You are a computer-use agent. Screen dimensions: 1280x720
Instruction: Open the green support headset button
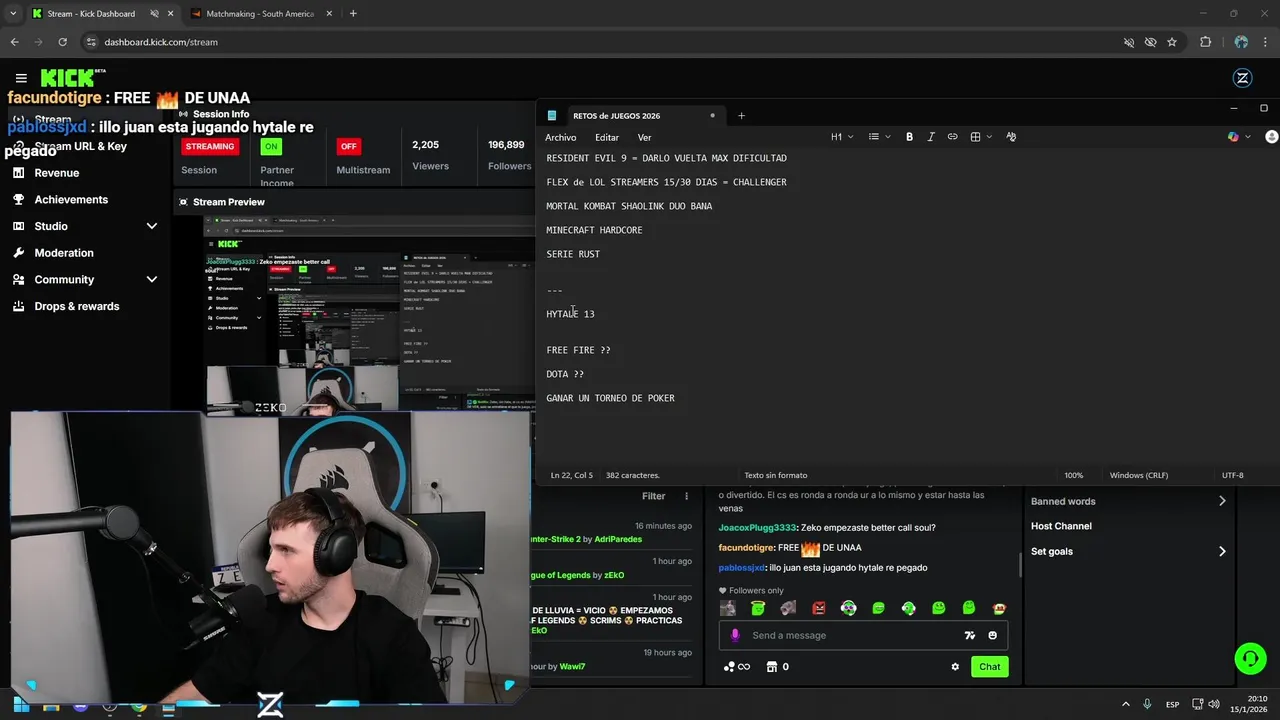(1250, 658)
